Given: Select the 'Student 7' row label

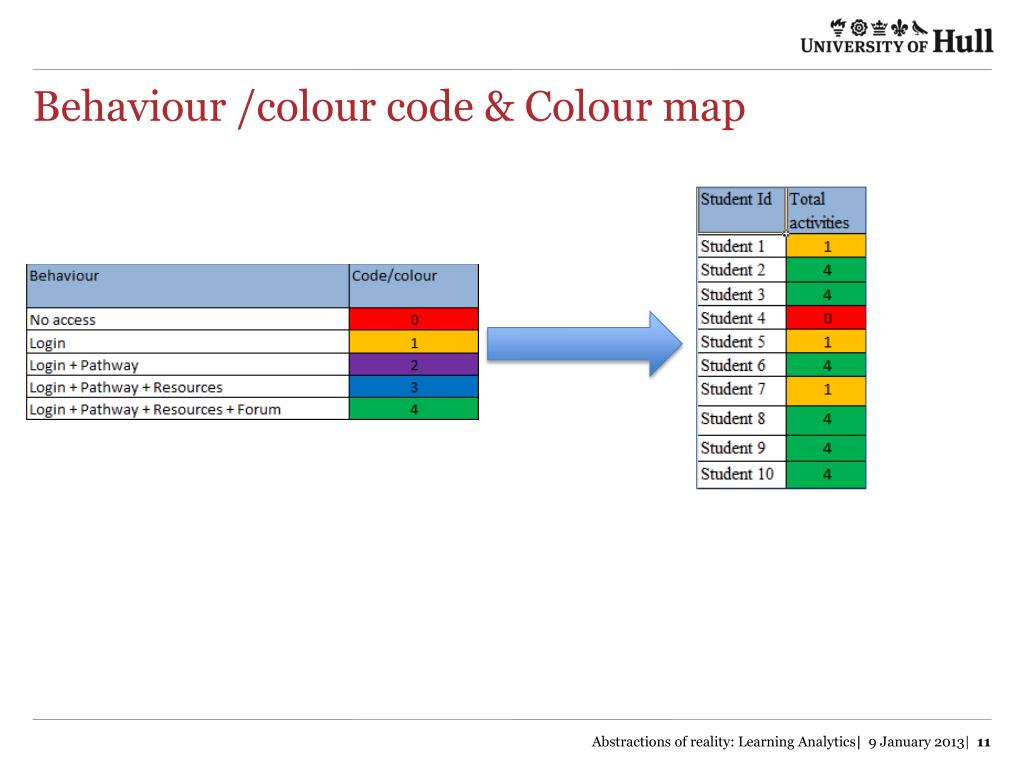Looking at the screenshot, I should point(741,391).
